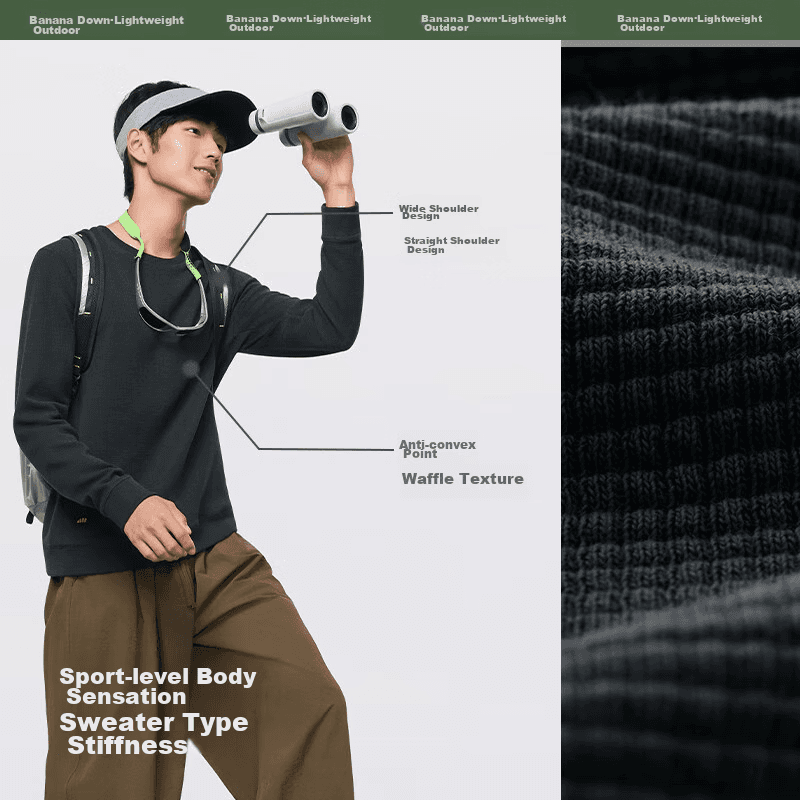Click the "Wide Shoulder Design" label
This screenshot has width=800, height=800.
tap(439, 212)
